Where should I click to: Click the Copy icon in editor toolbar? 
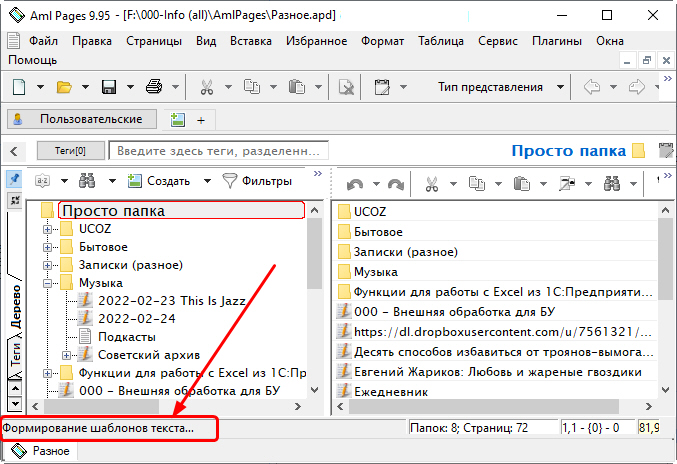tap(477, 184)
